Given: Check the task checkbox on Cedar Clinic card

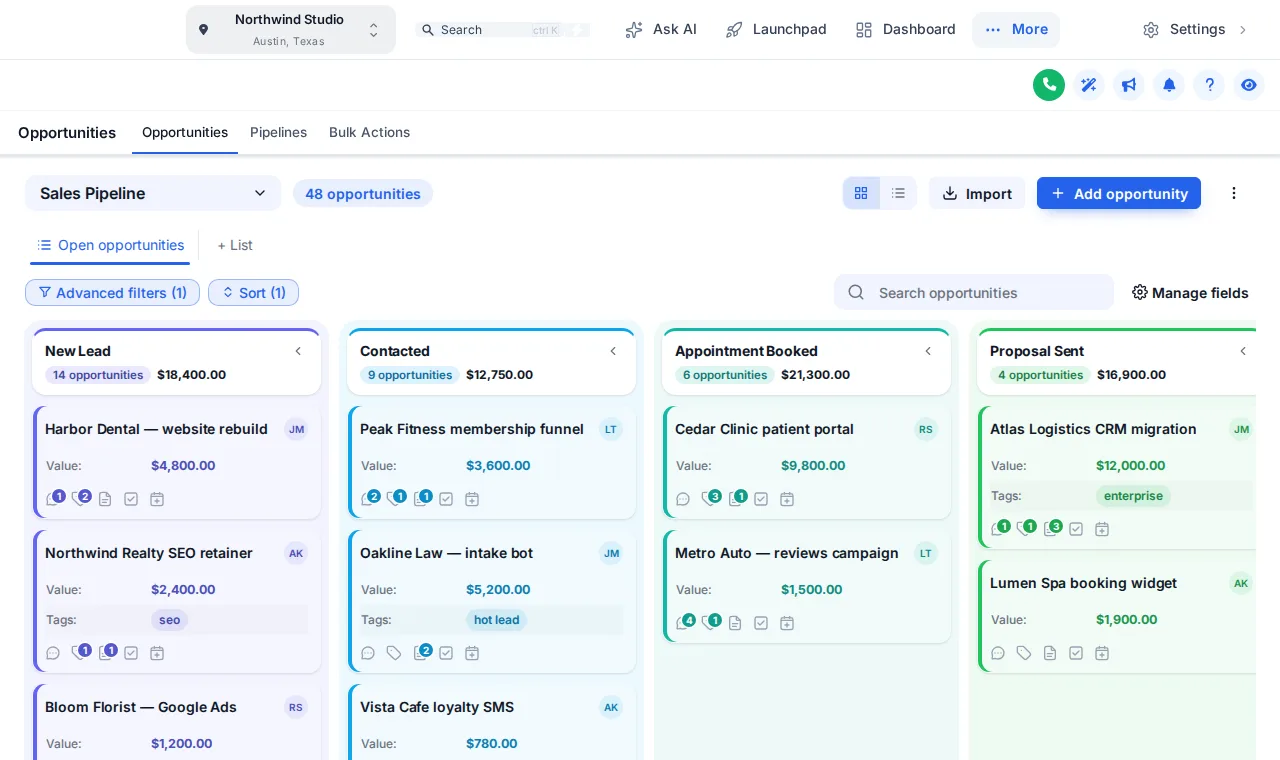Looking at the screenshot, I should pos(761,499).
